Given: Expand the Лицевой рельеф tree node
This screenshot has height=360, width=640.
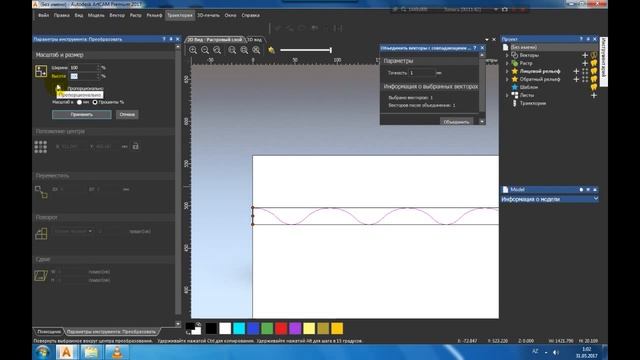Looking at the screenshot, I should 507,71.
